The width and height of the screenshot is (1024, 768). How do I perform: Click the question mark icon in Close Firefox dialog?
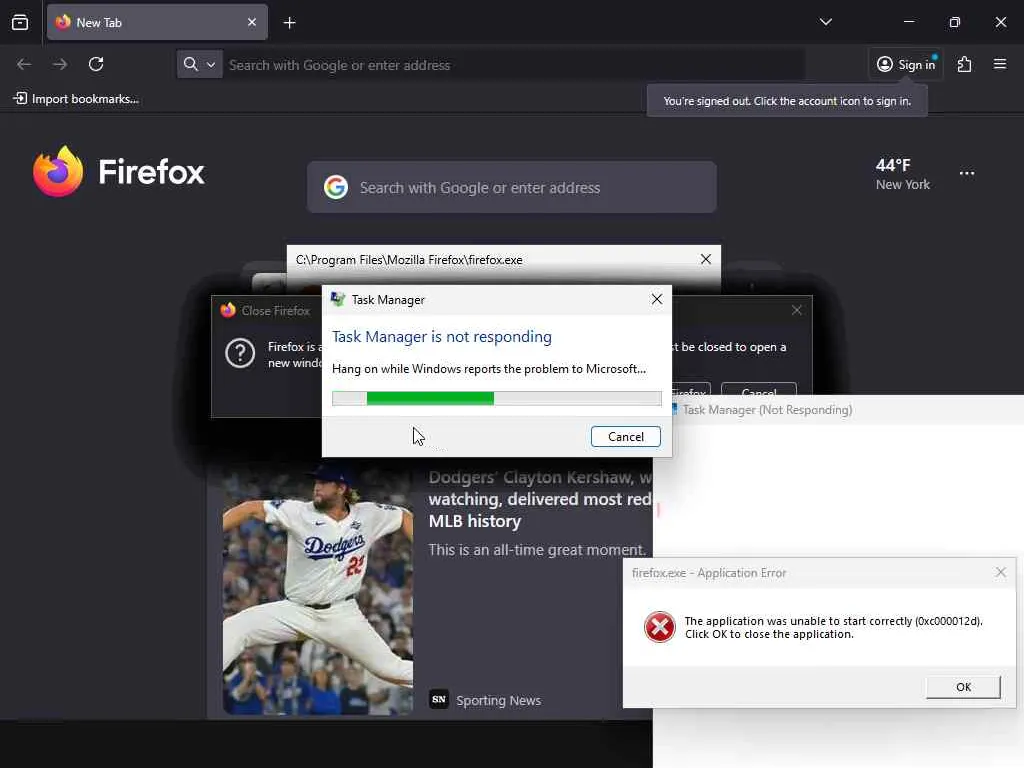240,353
